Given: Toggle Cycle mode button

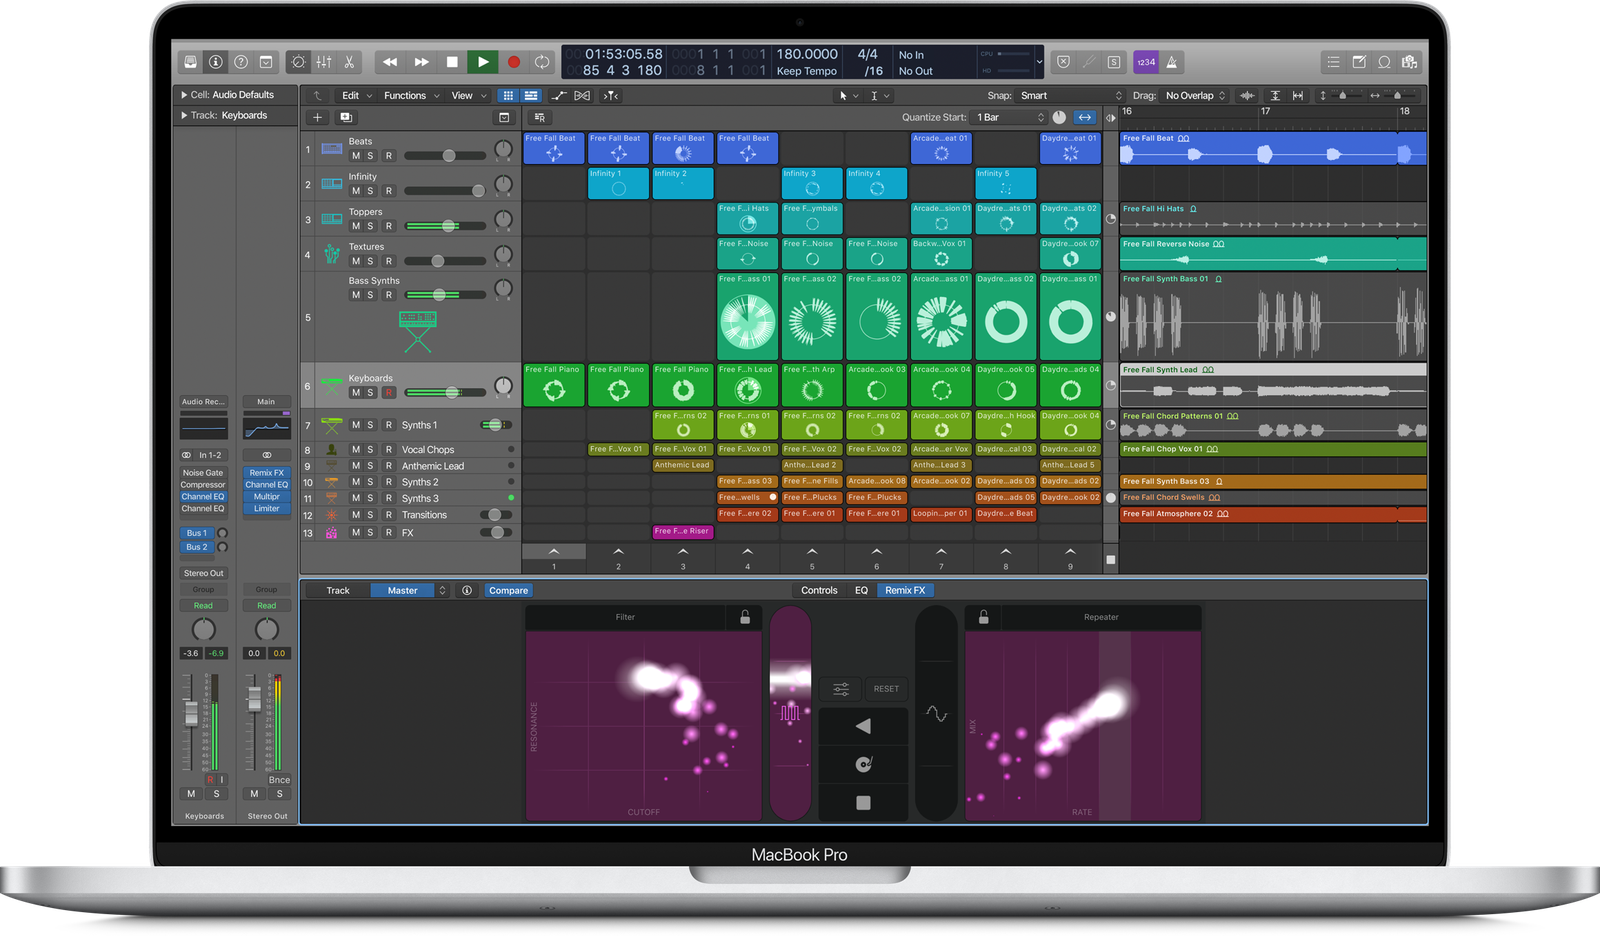Looking at the screenshot, I should tap(542, 62).
